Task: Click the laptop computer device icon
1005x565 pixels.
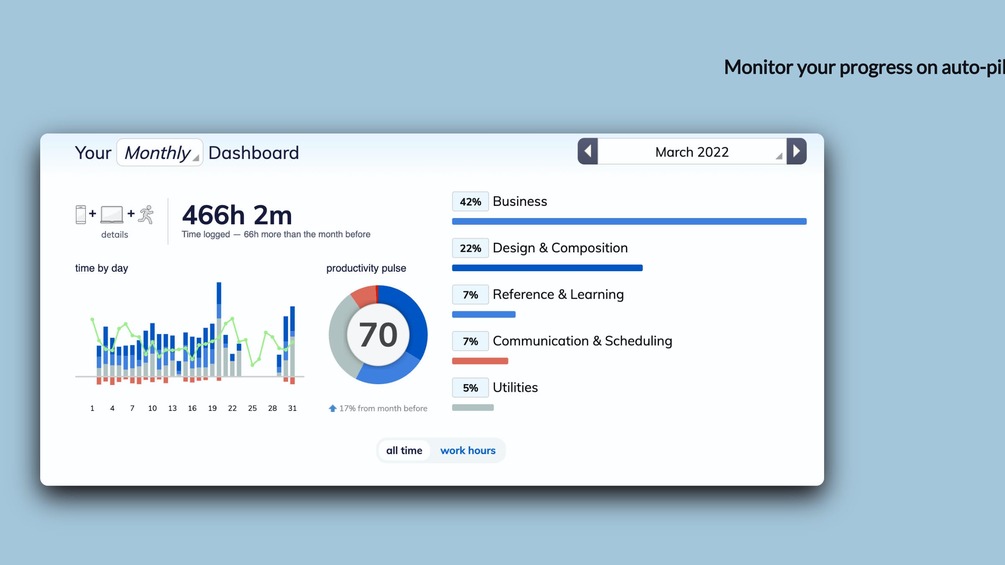Action: 112,215
